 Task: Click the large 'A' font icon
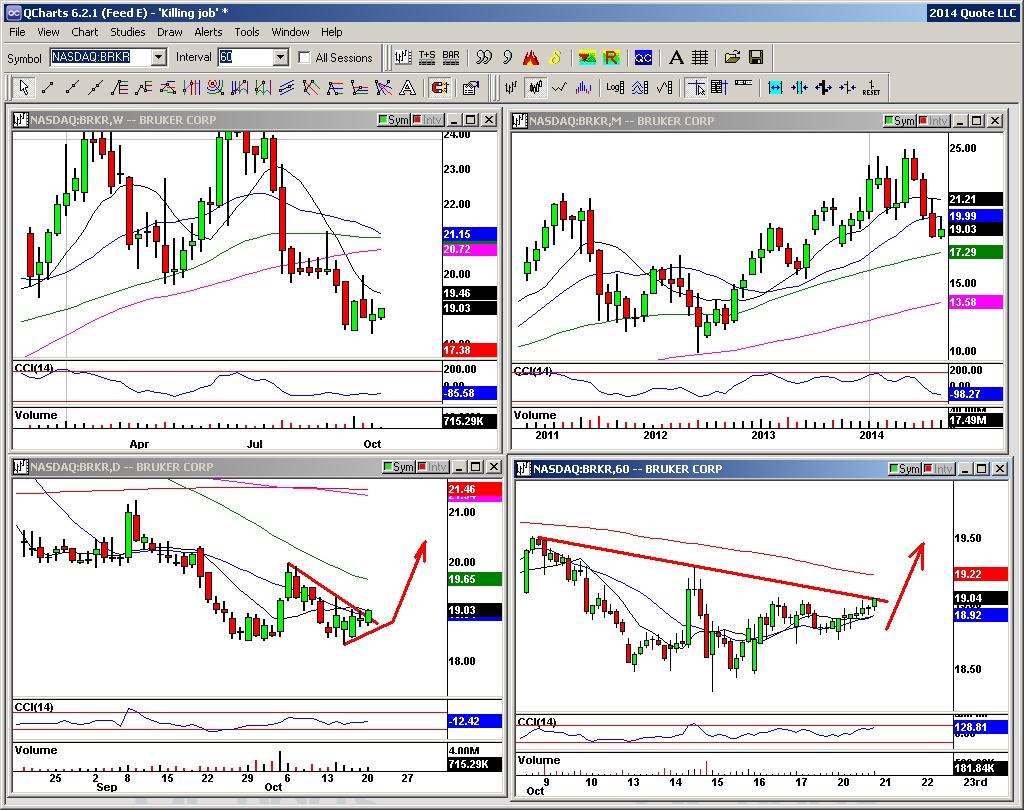676,57
